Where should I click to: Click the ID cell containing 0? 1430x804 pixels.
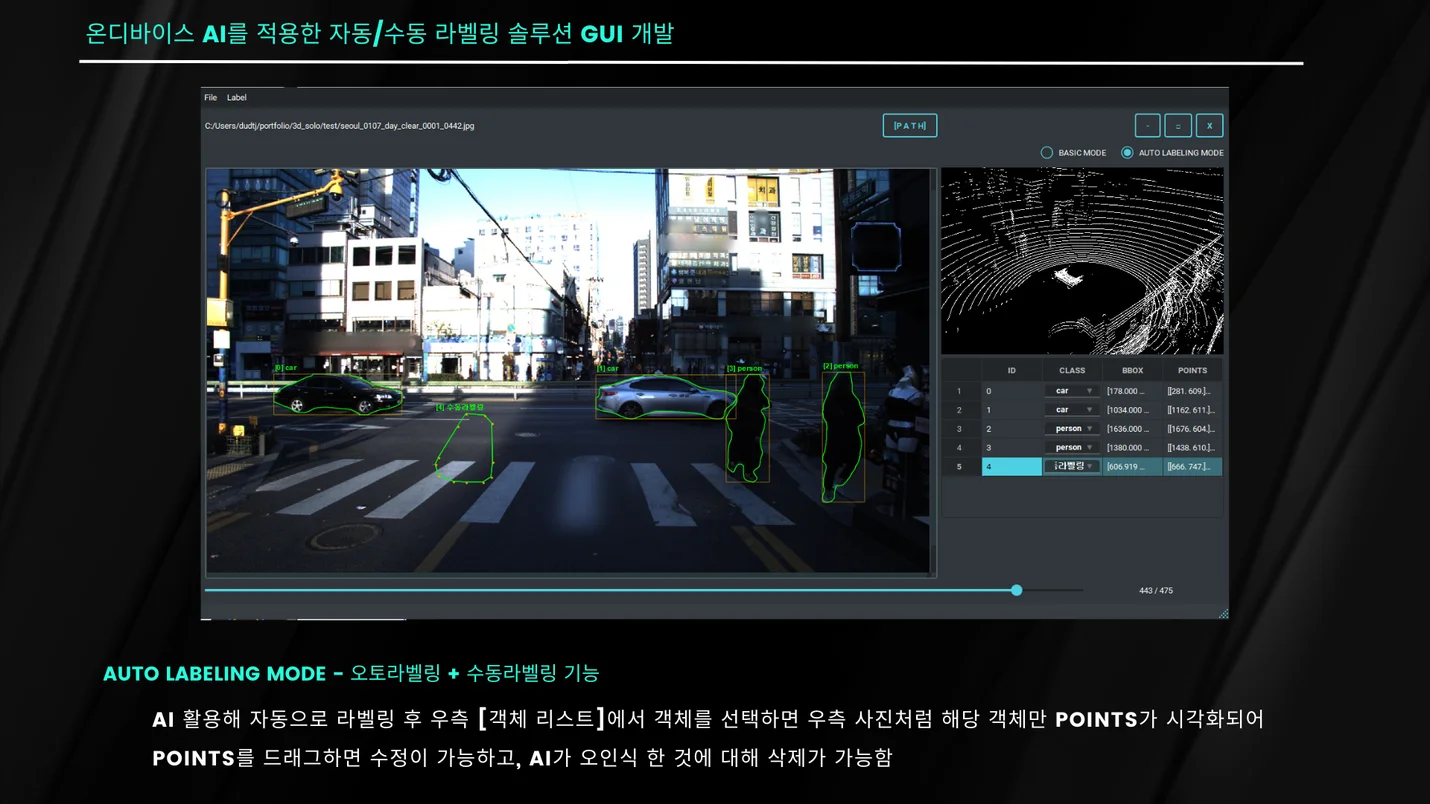pyautogui.click(x=1011, y=391)
